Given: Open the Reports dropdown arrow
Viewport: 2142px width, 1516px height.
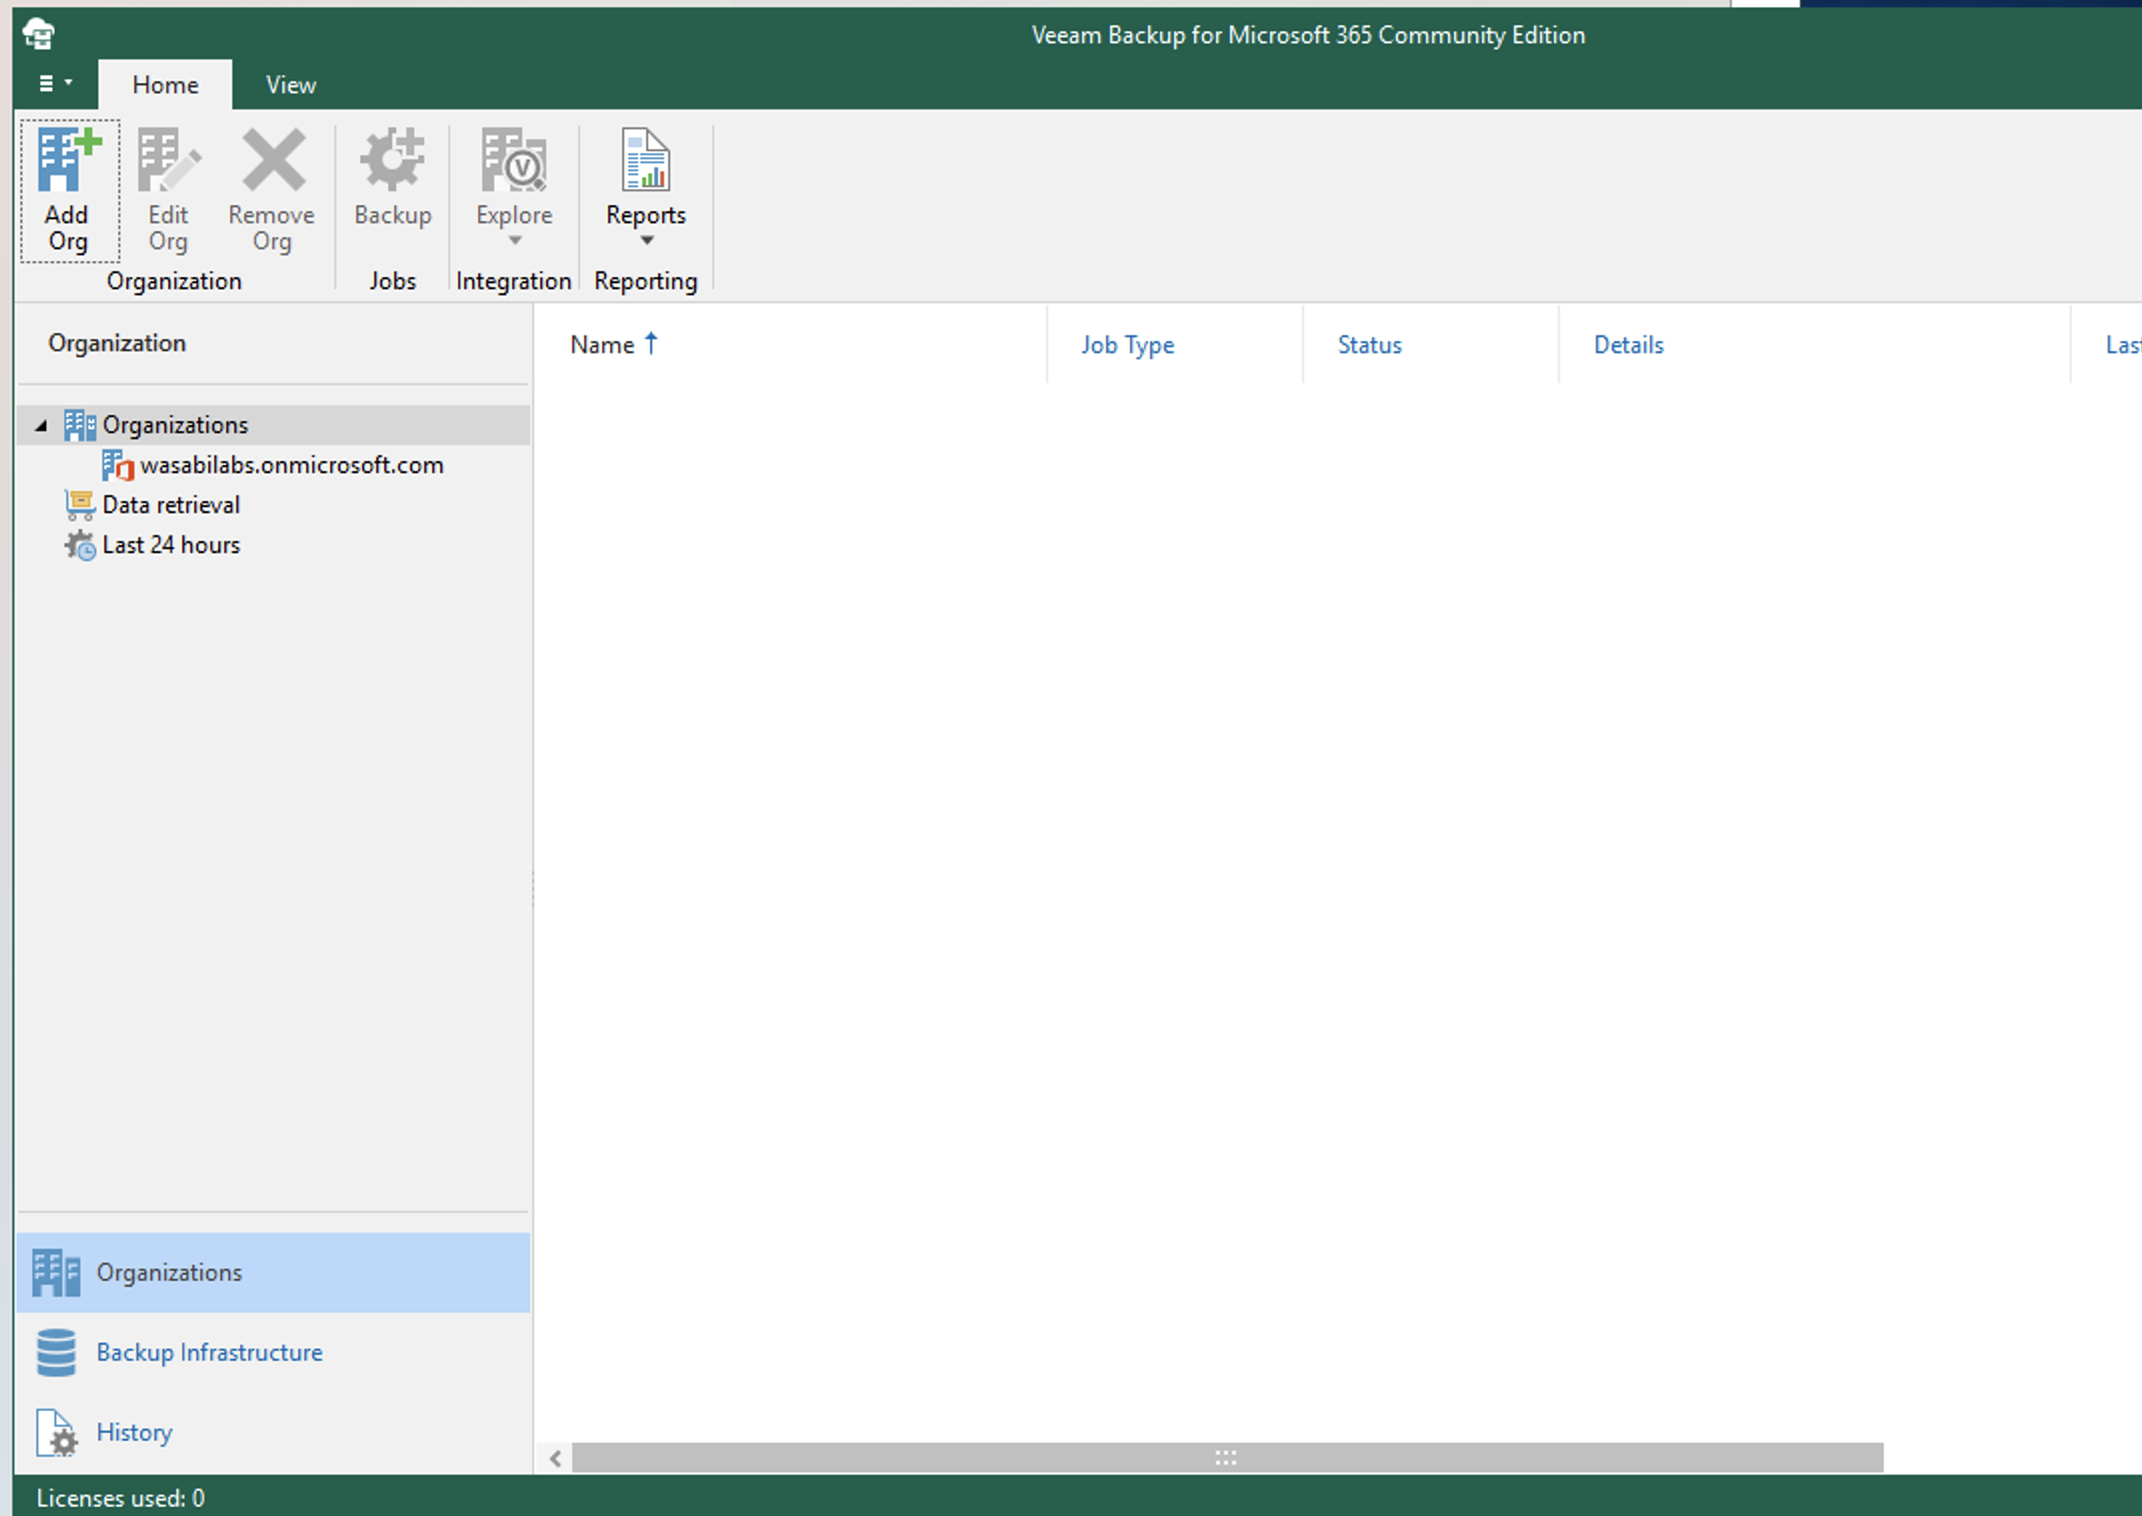Looking at the screenshot, I should (x=647, y=241).
